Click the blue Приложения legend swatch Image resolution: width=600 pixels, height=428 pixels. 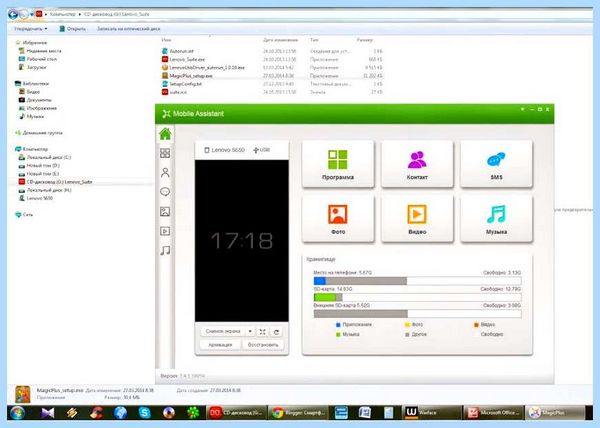coord(338,325)
